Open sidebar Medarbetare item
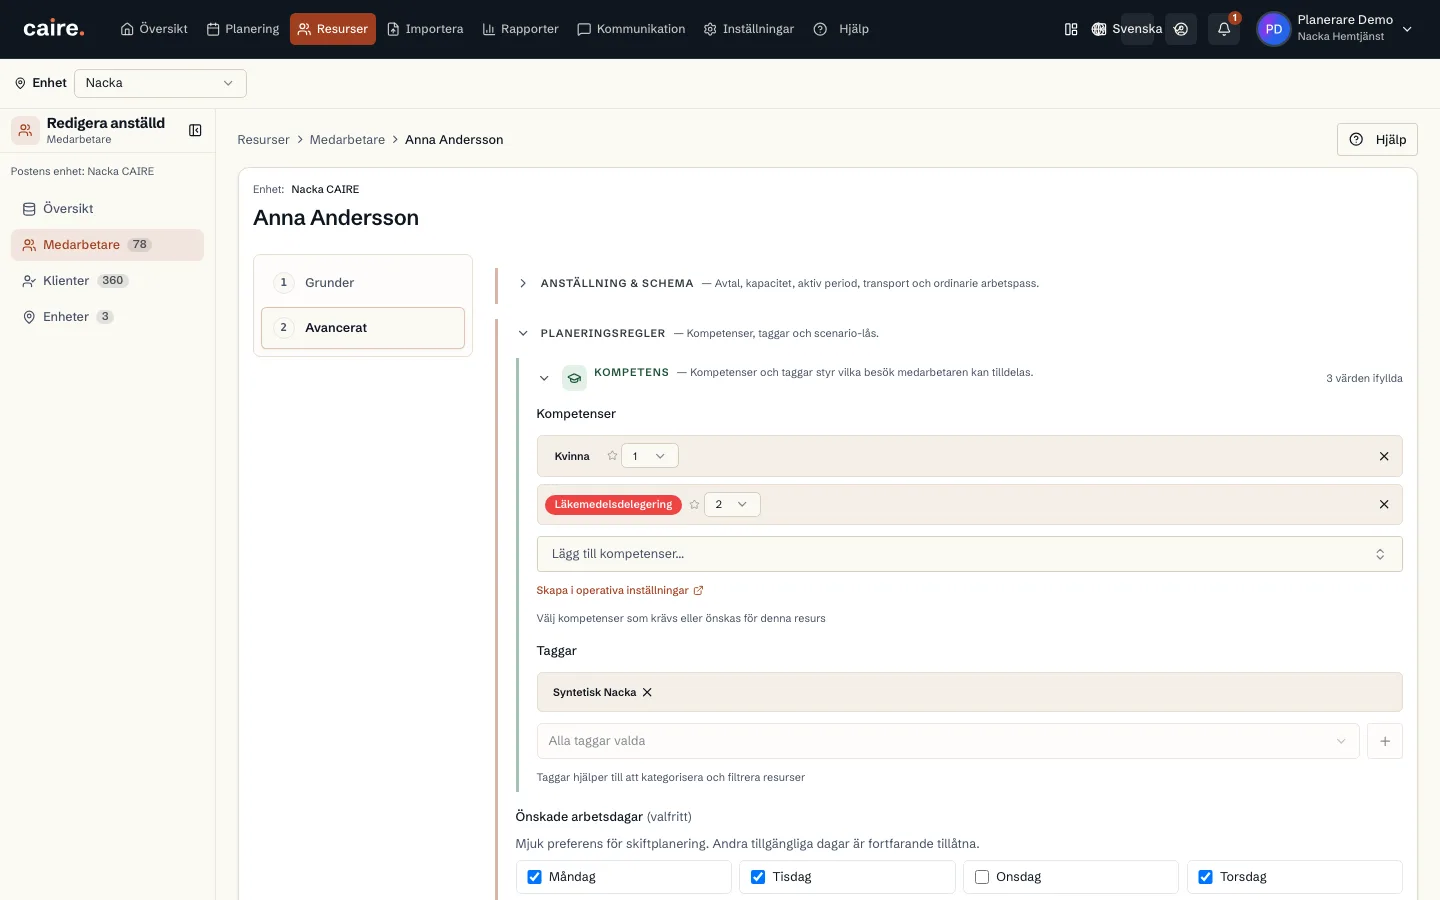1440x900 pixels. pyautogui.click(x=107, y=245)
